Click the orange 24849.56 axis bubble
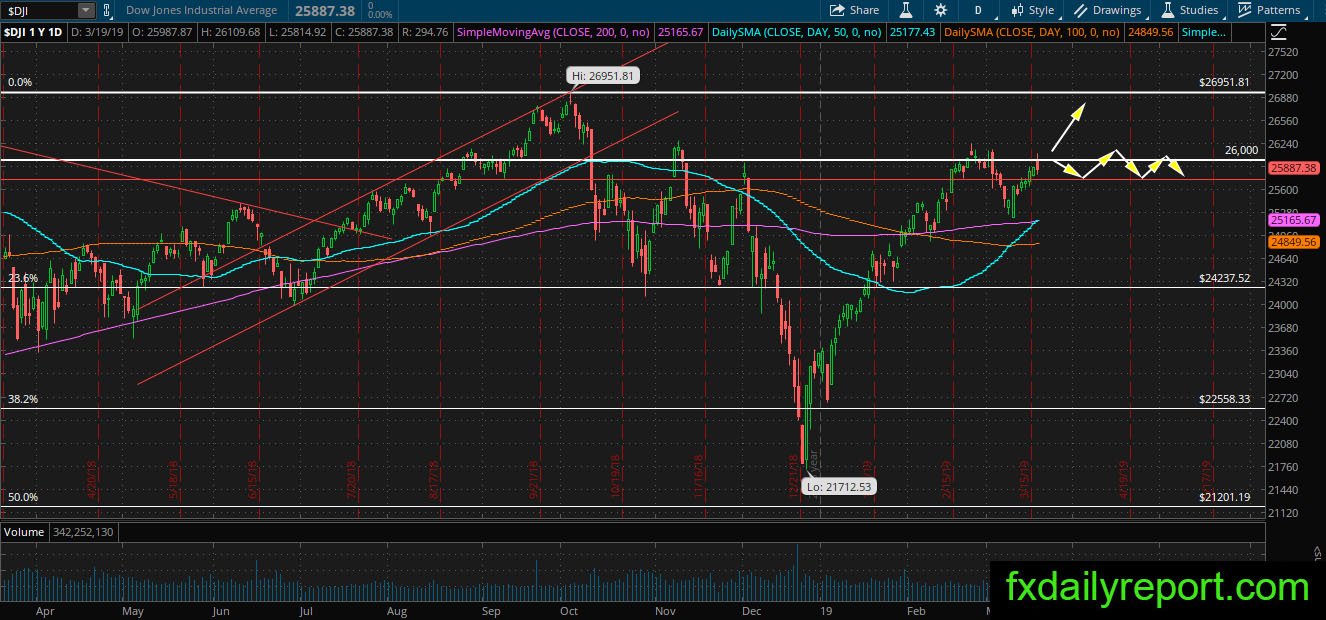Viewport: 1326px width, 620px height. click(1294, 242)
